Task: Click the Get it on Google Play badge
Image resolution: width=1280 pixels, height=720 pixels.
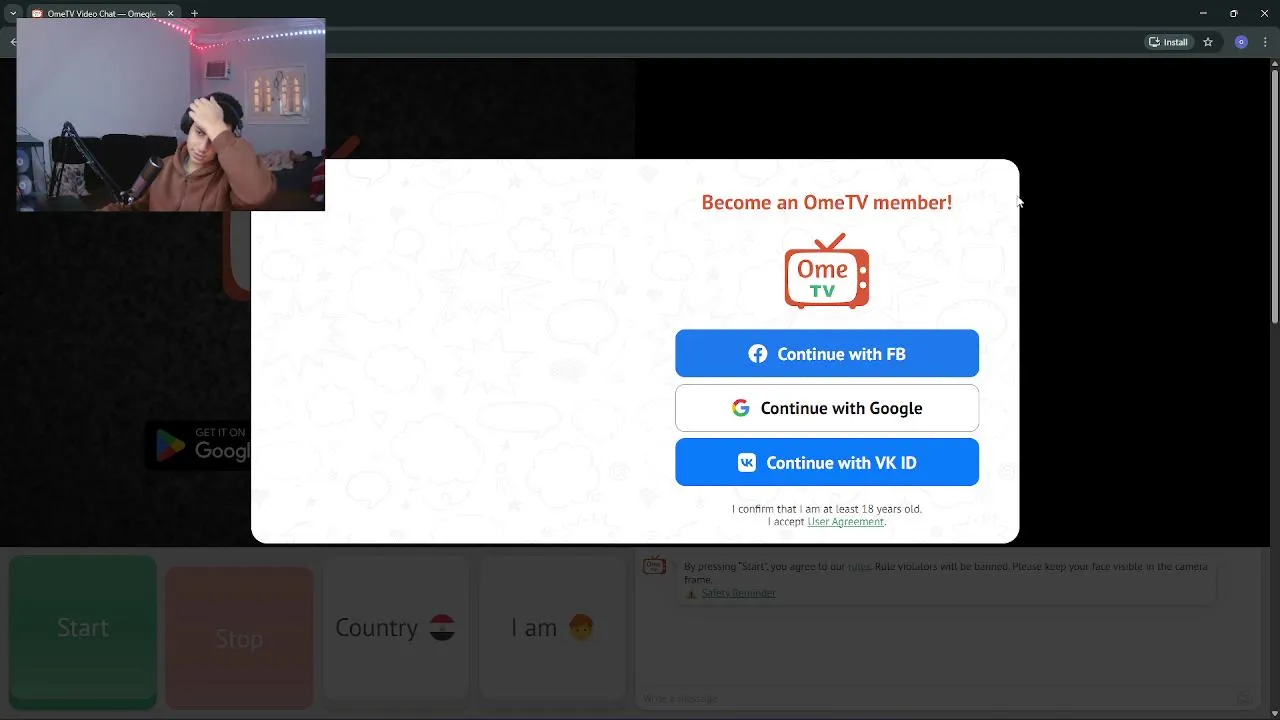Action: coord(199,445)
